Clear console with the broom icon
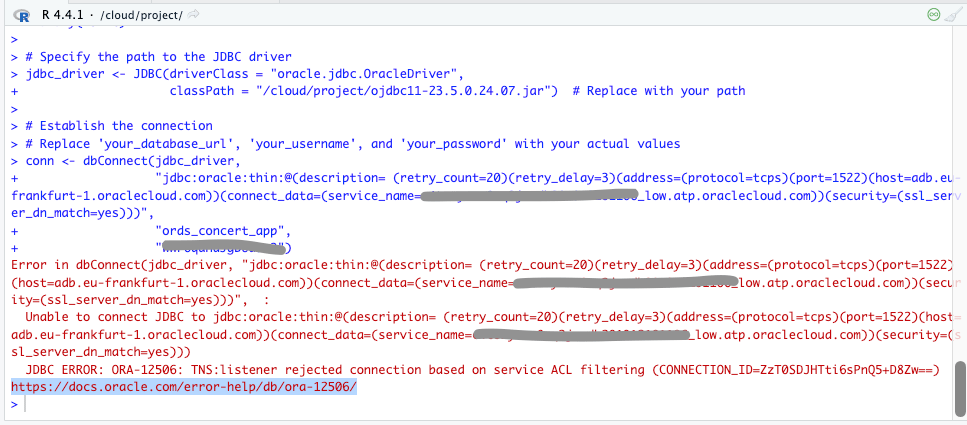 pos(953,14)
